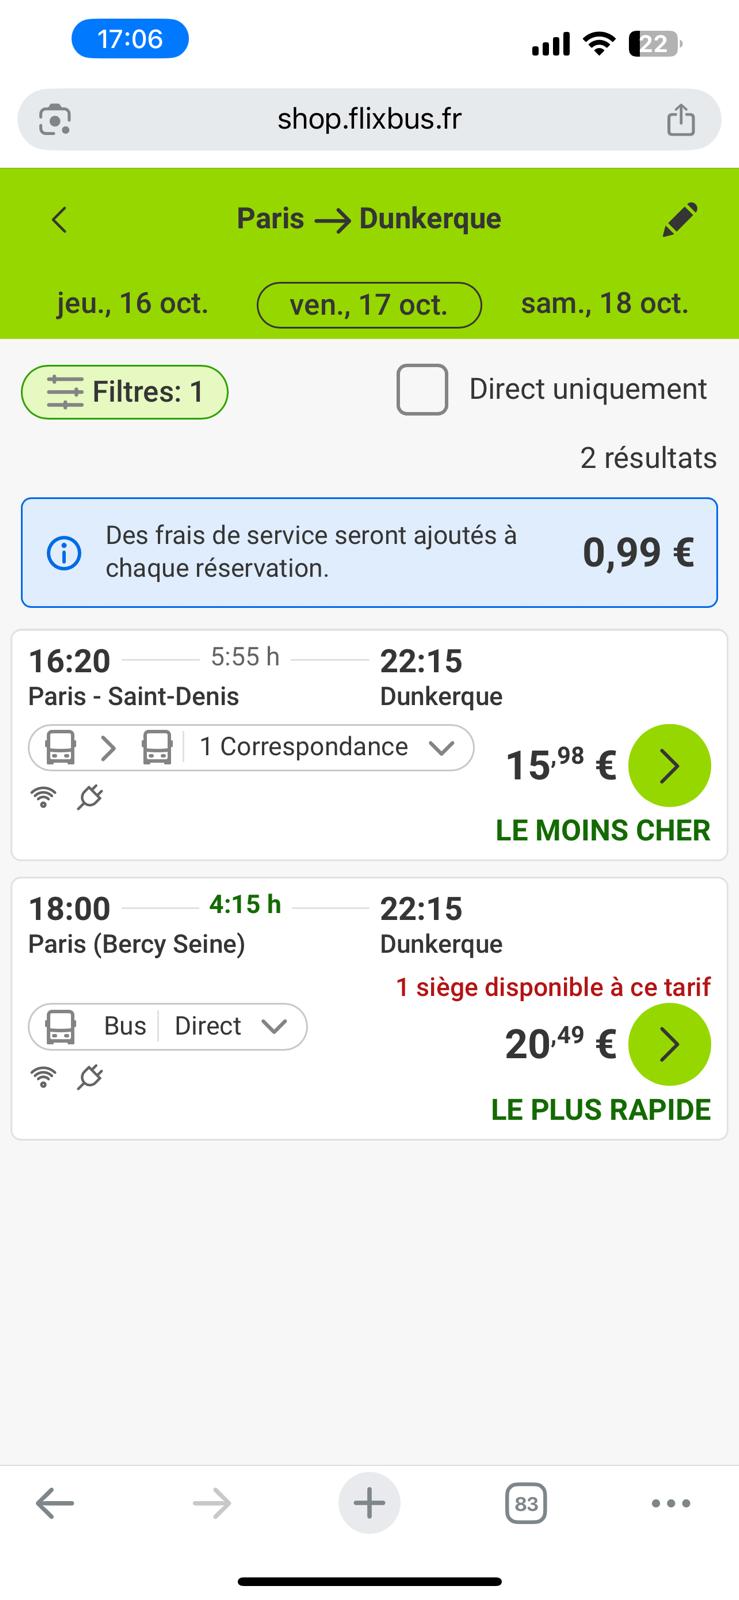Go back with the header chevron

pos(60,220)
